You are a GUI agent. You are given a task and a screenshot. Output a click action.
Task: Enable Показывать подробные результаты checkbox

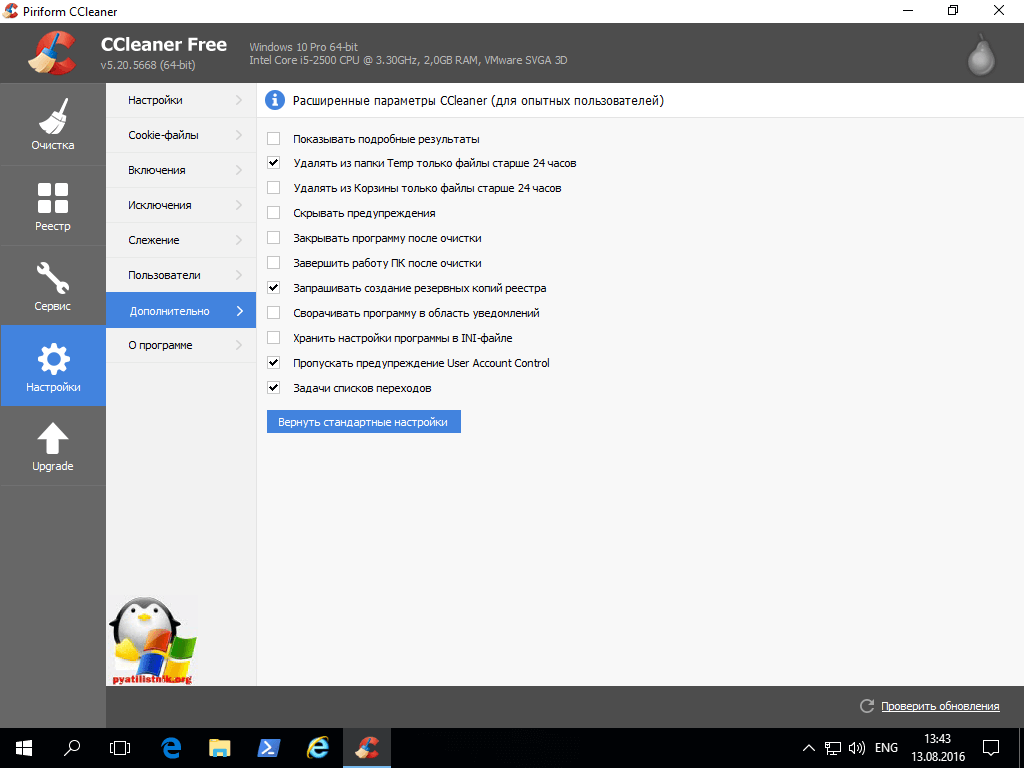click(x=274, y=139)
